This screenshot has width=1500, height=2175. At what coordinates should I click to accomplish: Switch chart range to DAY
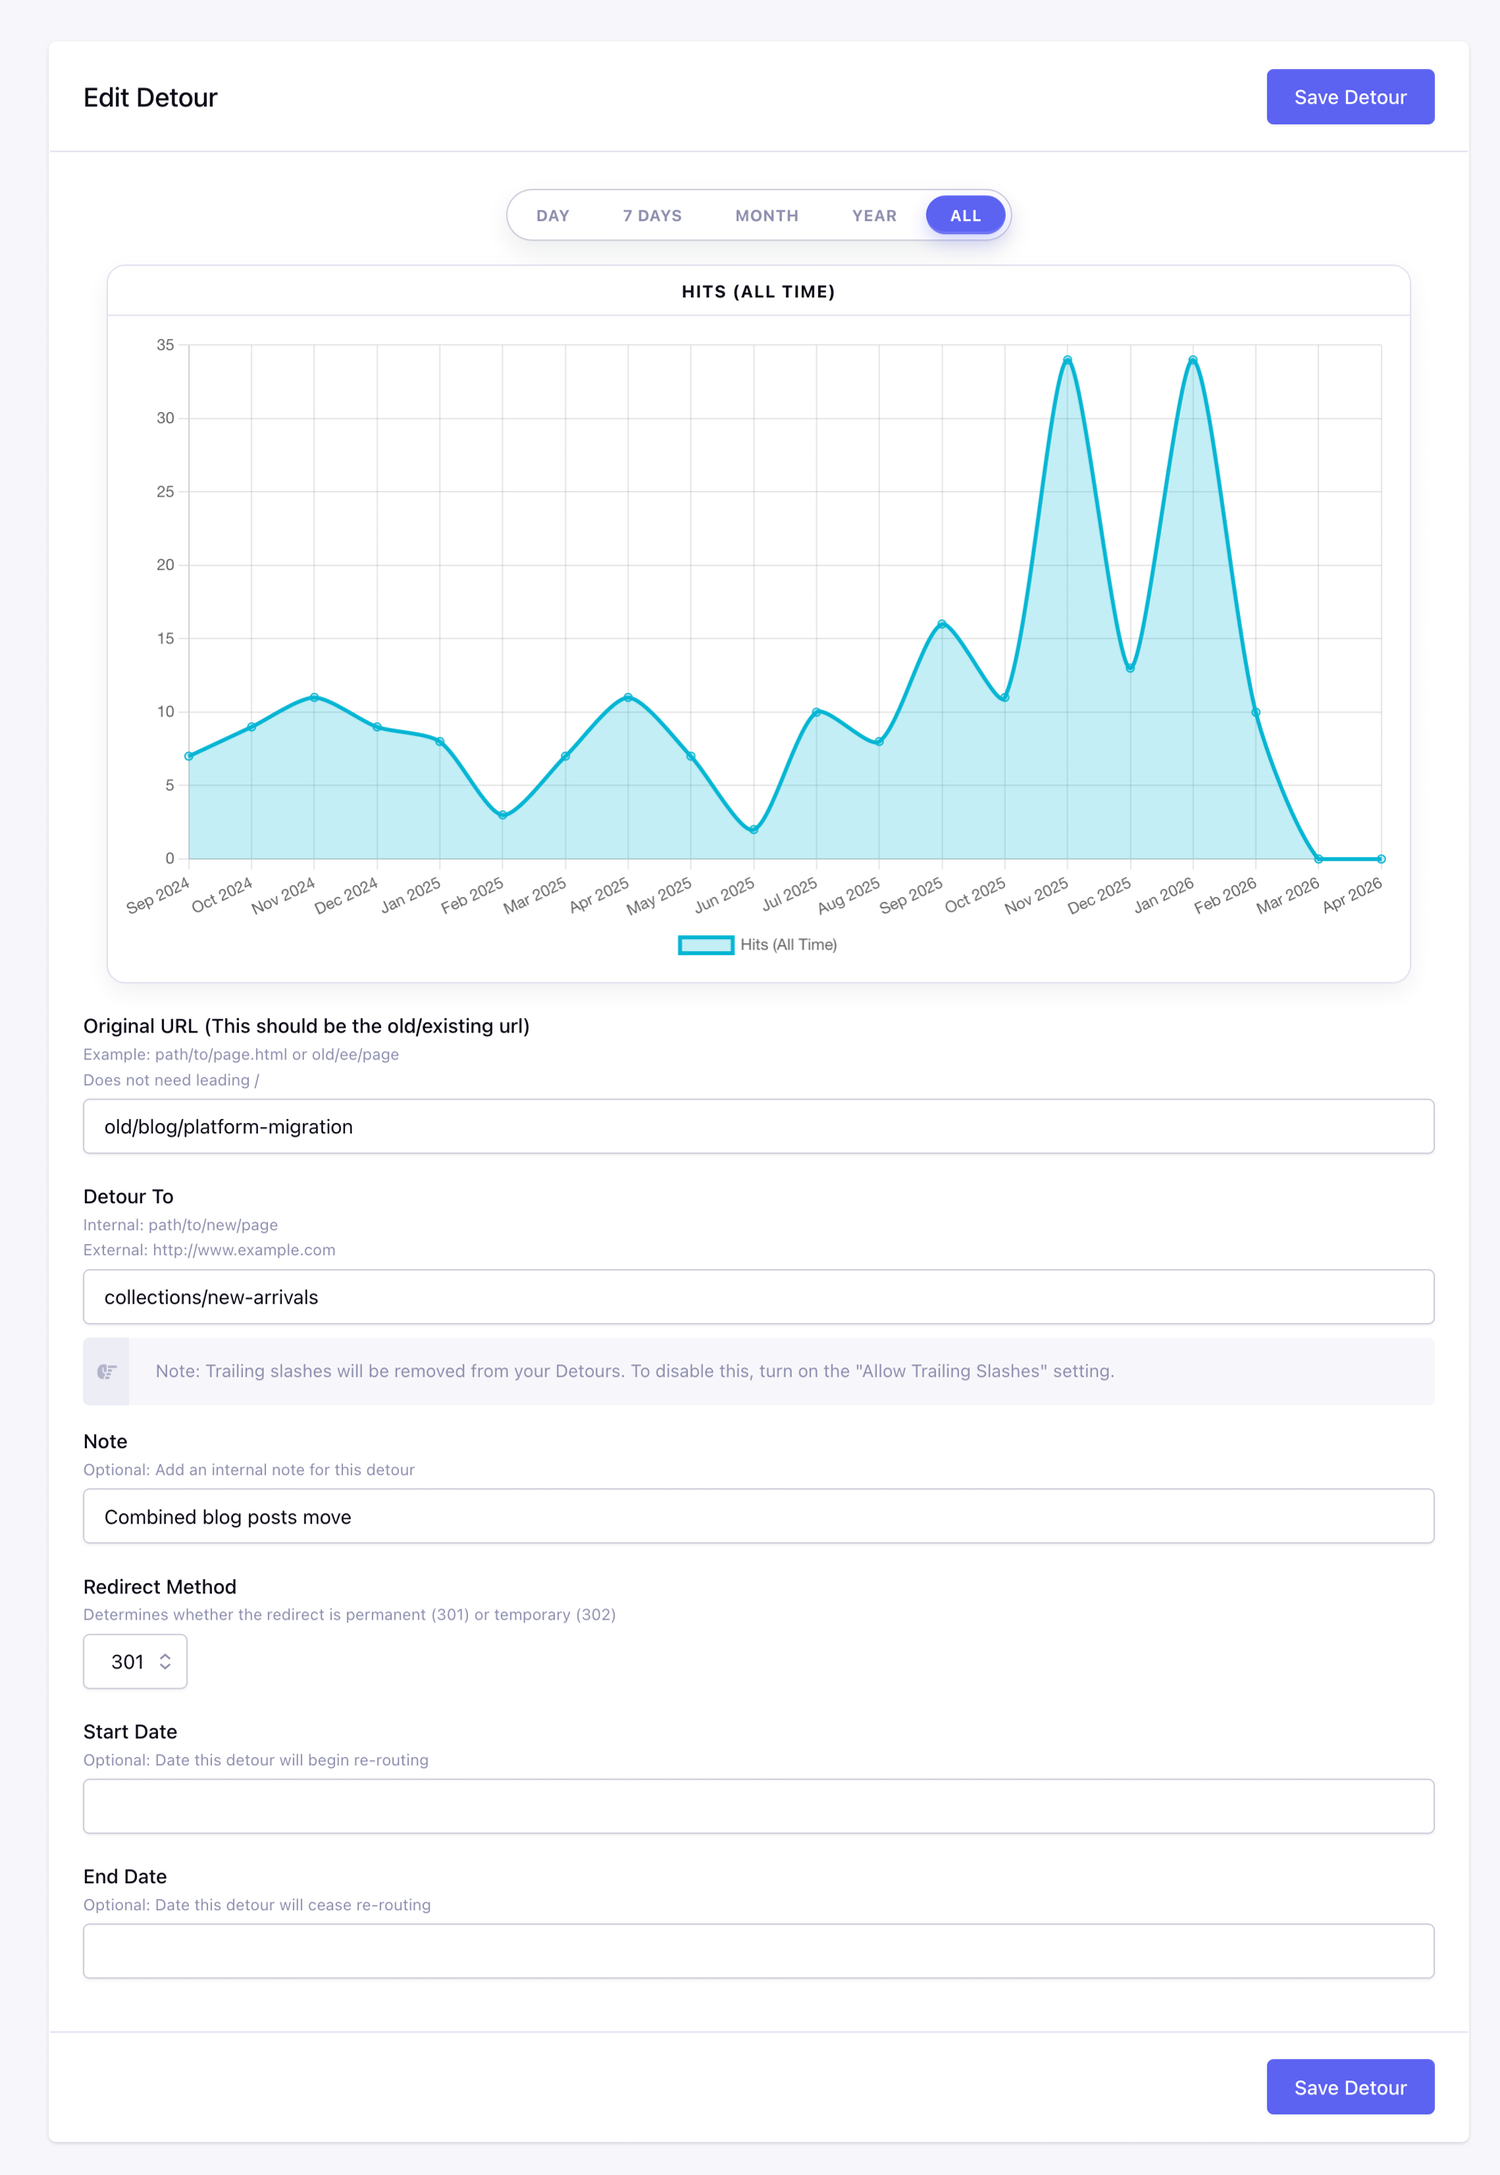pyautogui.click(x=552, y=216)
